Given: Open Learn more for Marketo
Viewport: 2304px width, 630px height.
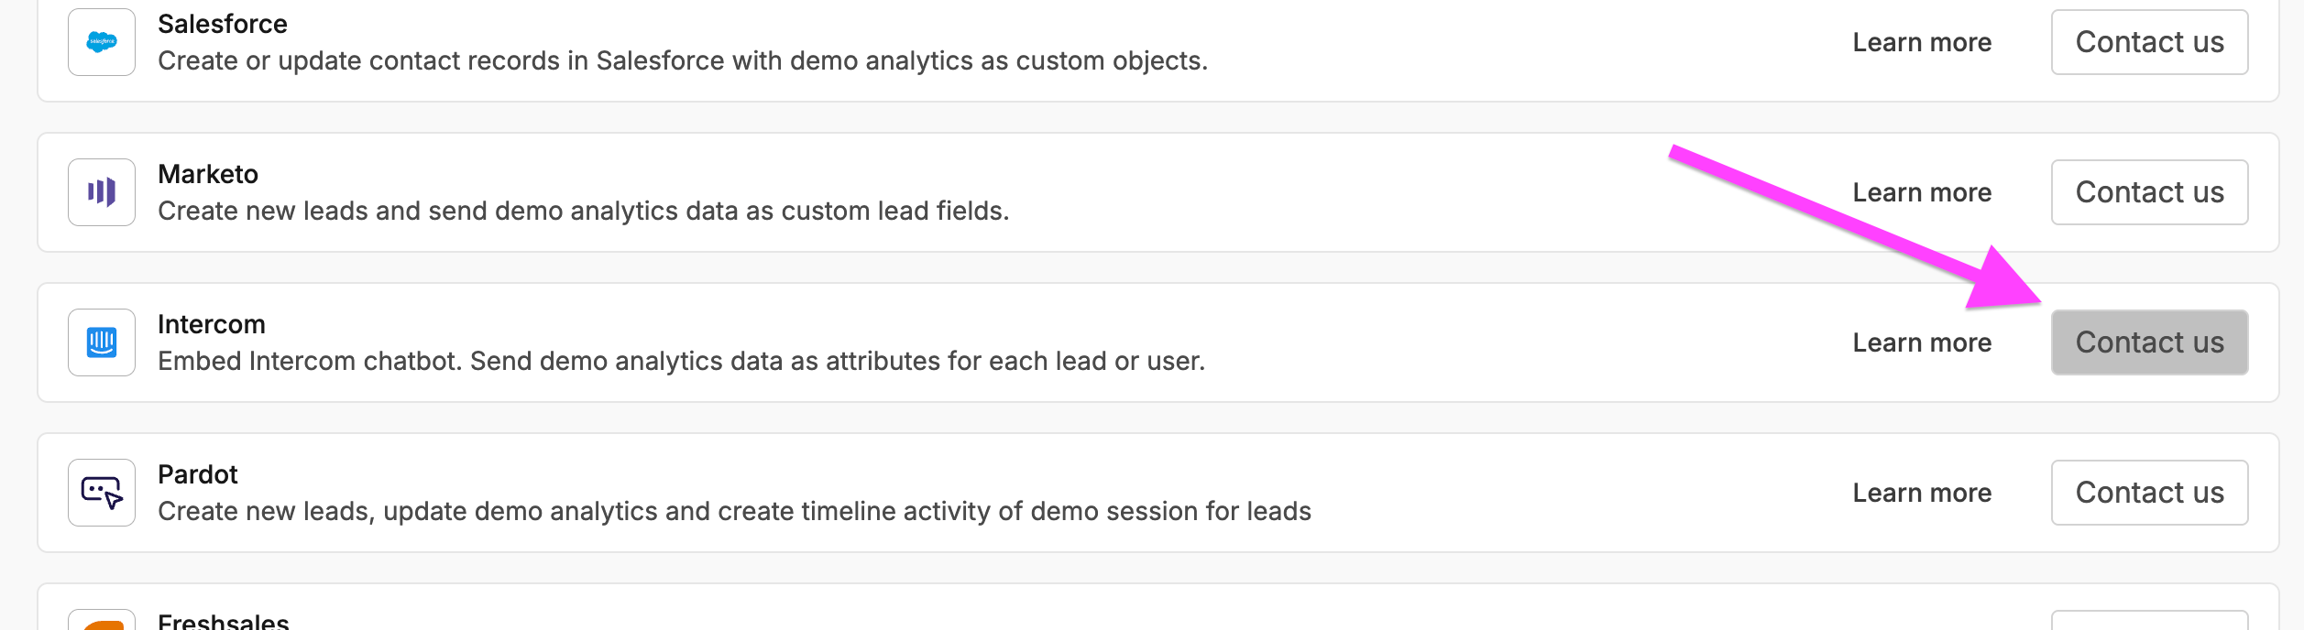Looking at the screenshot, I should coord(1921,192).
